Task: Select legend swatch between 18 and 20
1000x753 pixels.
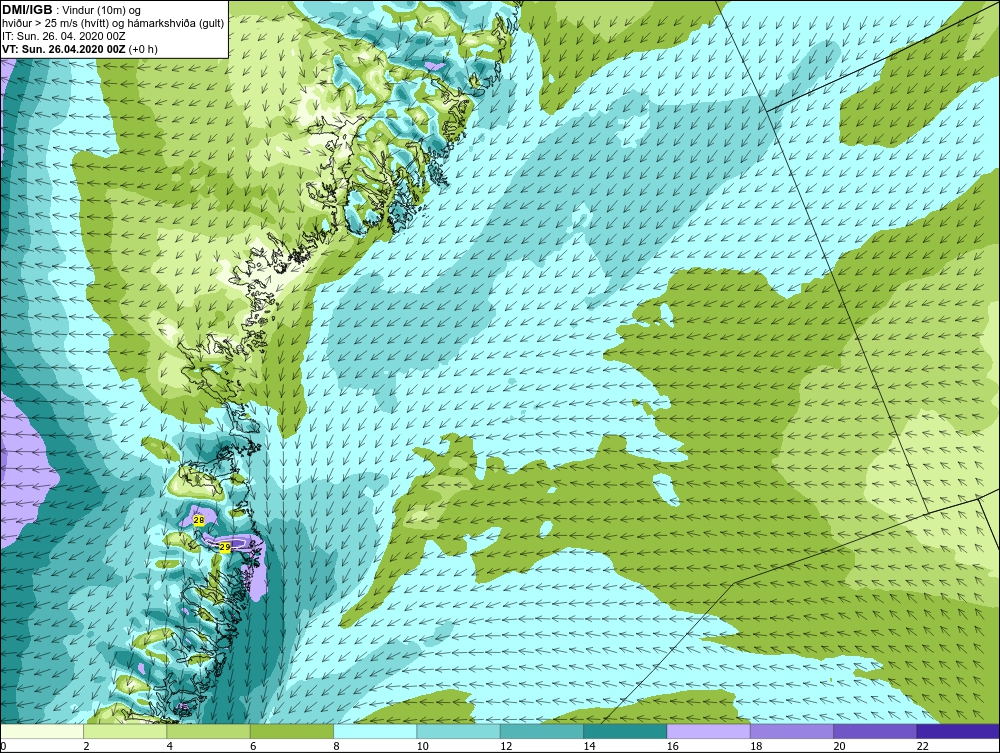Action: [791, 731]
